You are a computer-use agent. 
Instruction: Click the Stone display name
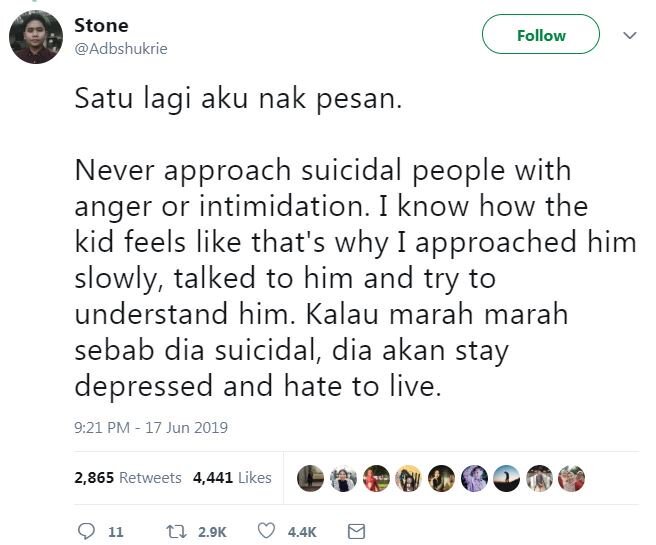click(x=101, y=26)
